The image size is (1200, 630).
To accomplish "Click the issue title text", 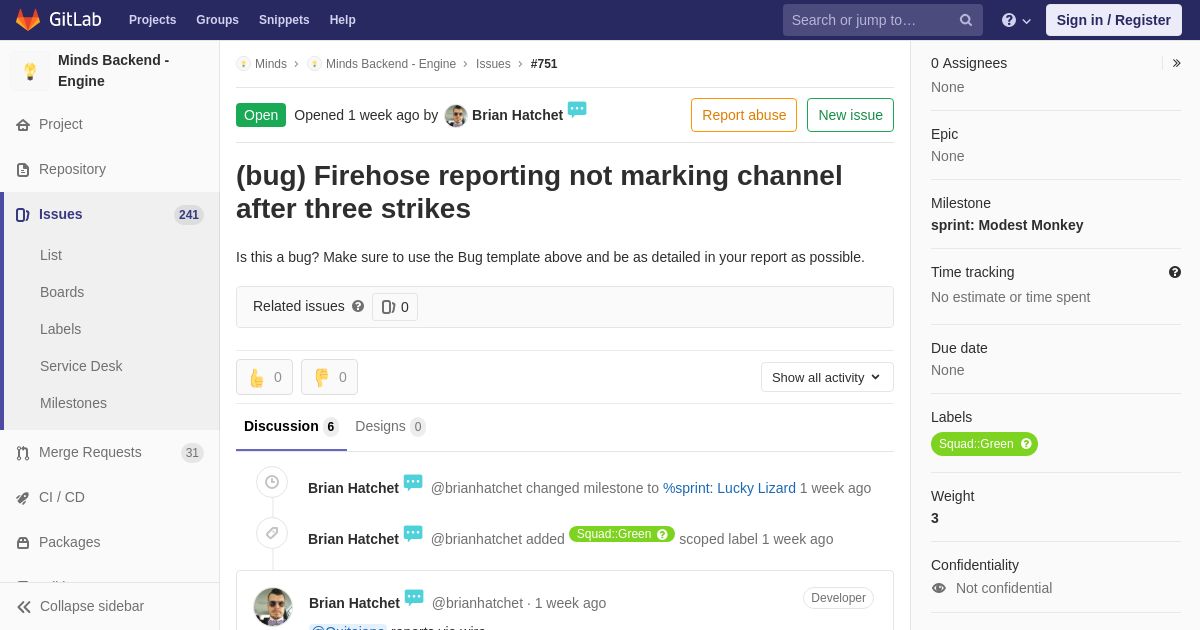I will [539, 192].
